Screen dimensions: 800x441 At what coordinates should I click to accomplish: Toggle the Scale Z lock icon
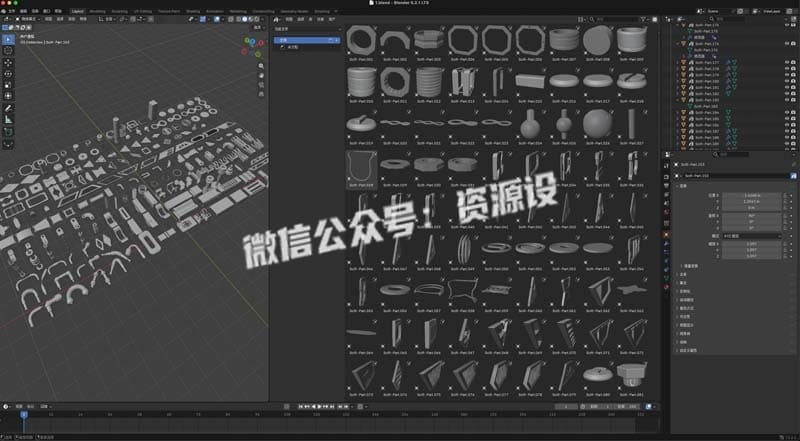pos(785,256)
